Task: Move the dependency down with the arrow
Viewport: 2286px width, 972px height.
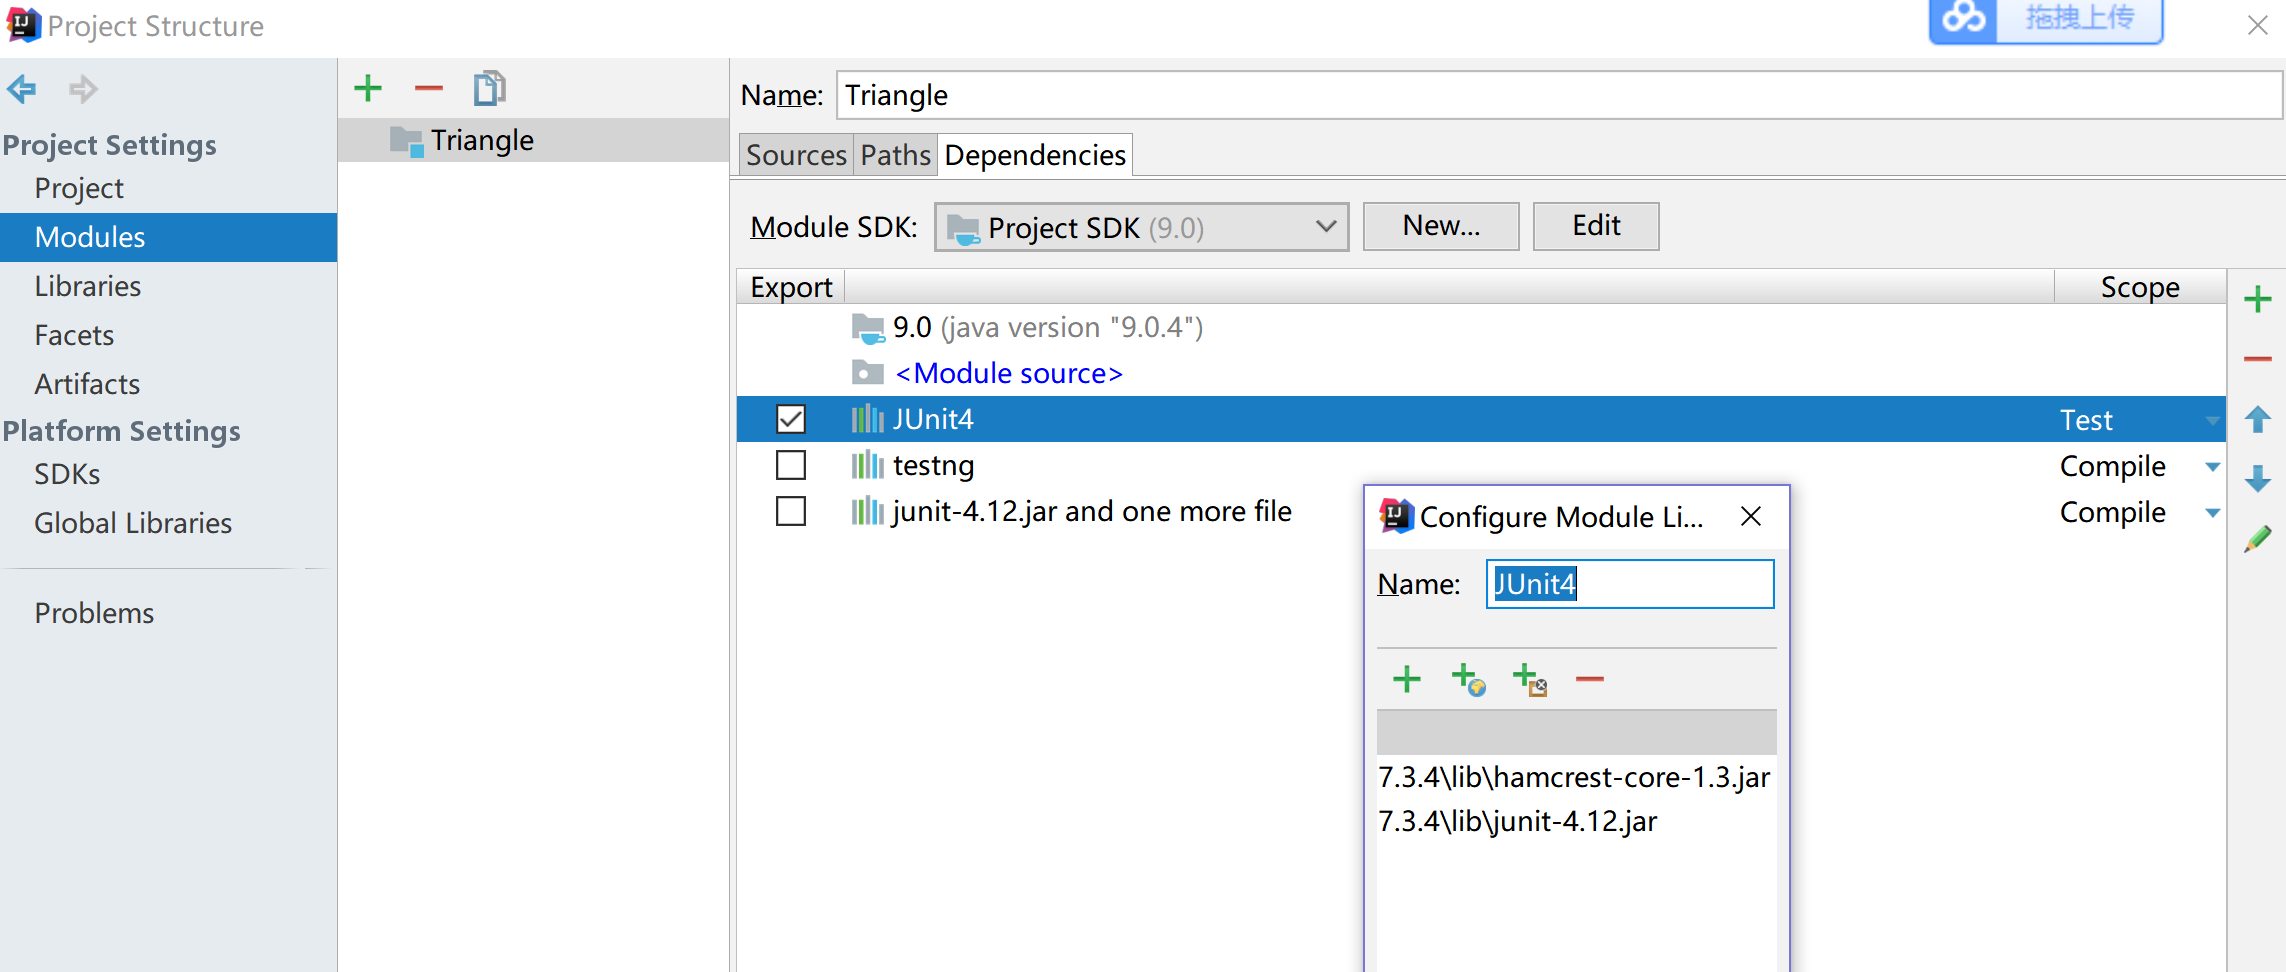Action: pyautogui.click(x=2257, y=479)
